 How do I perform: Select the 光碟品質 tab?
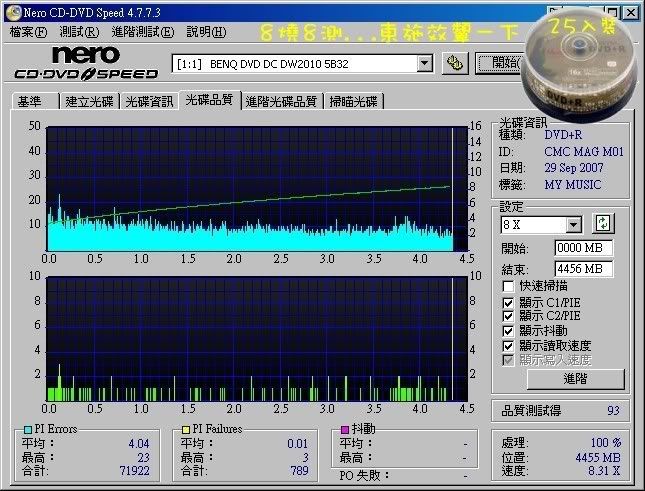210,100
